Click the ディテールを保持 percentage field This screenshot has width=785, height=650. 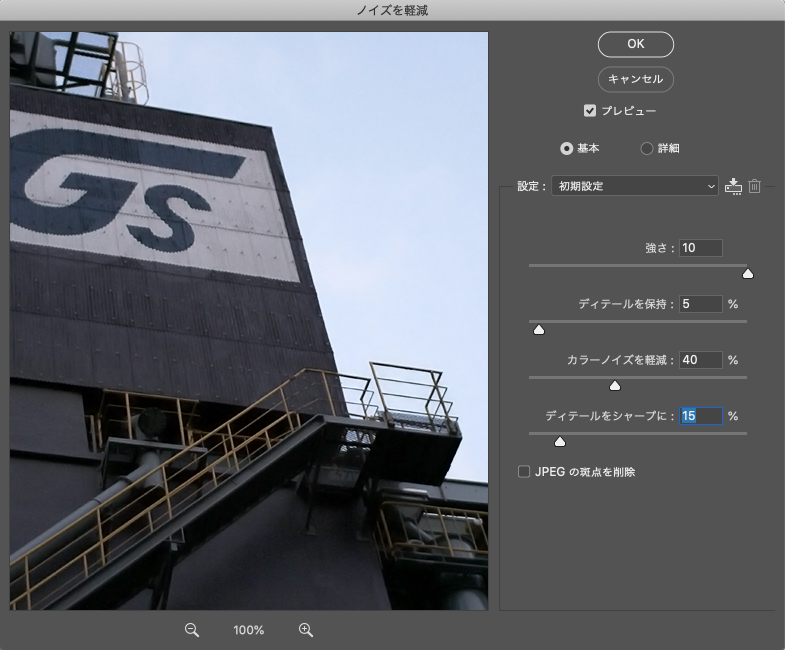click(x=700, y=304)
